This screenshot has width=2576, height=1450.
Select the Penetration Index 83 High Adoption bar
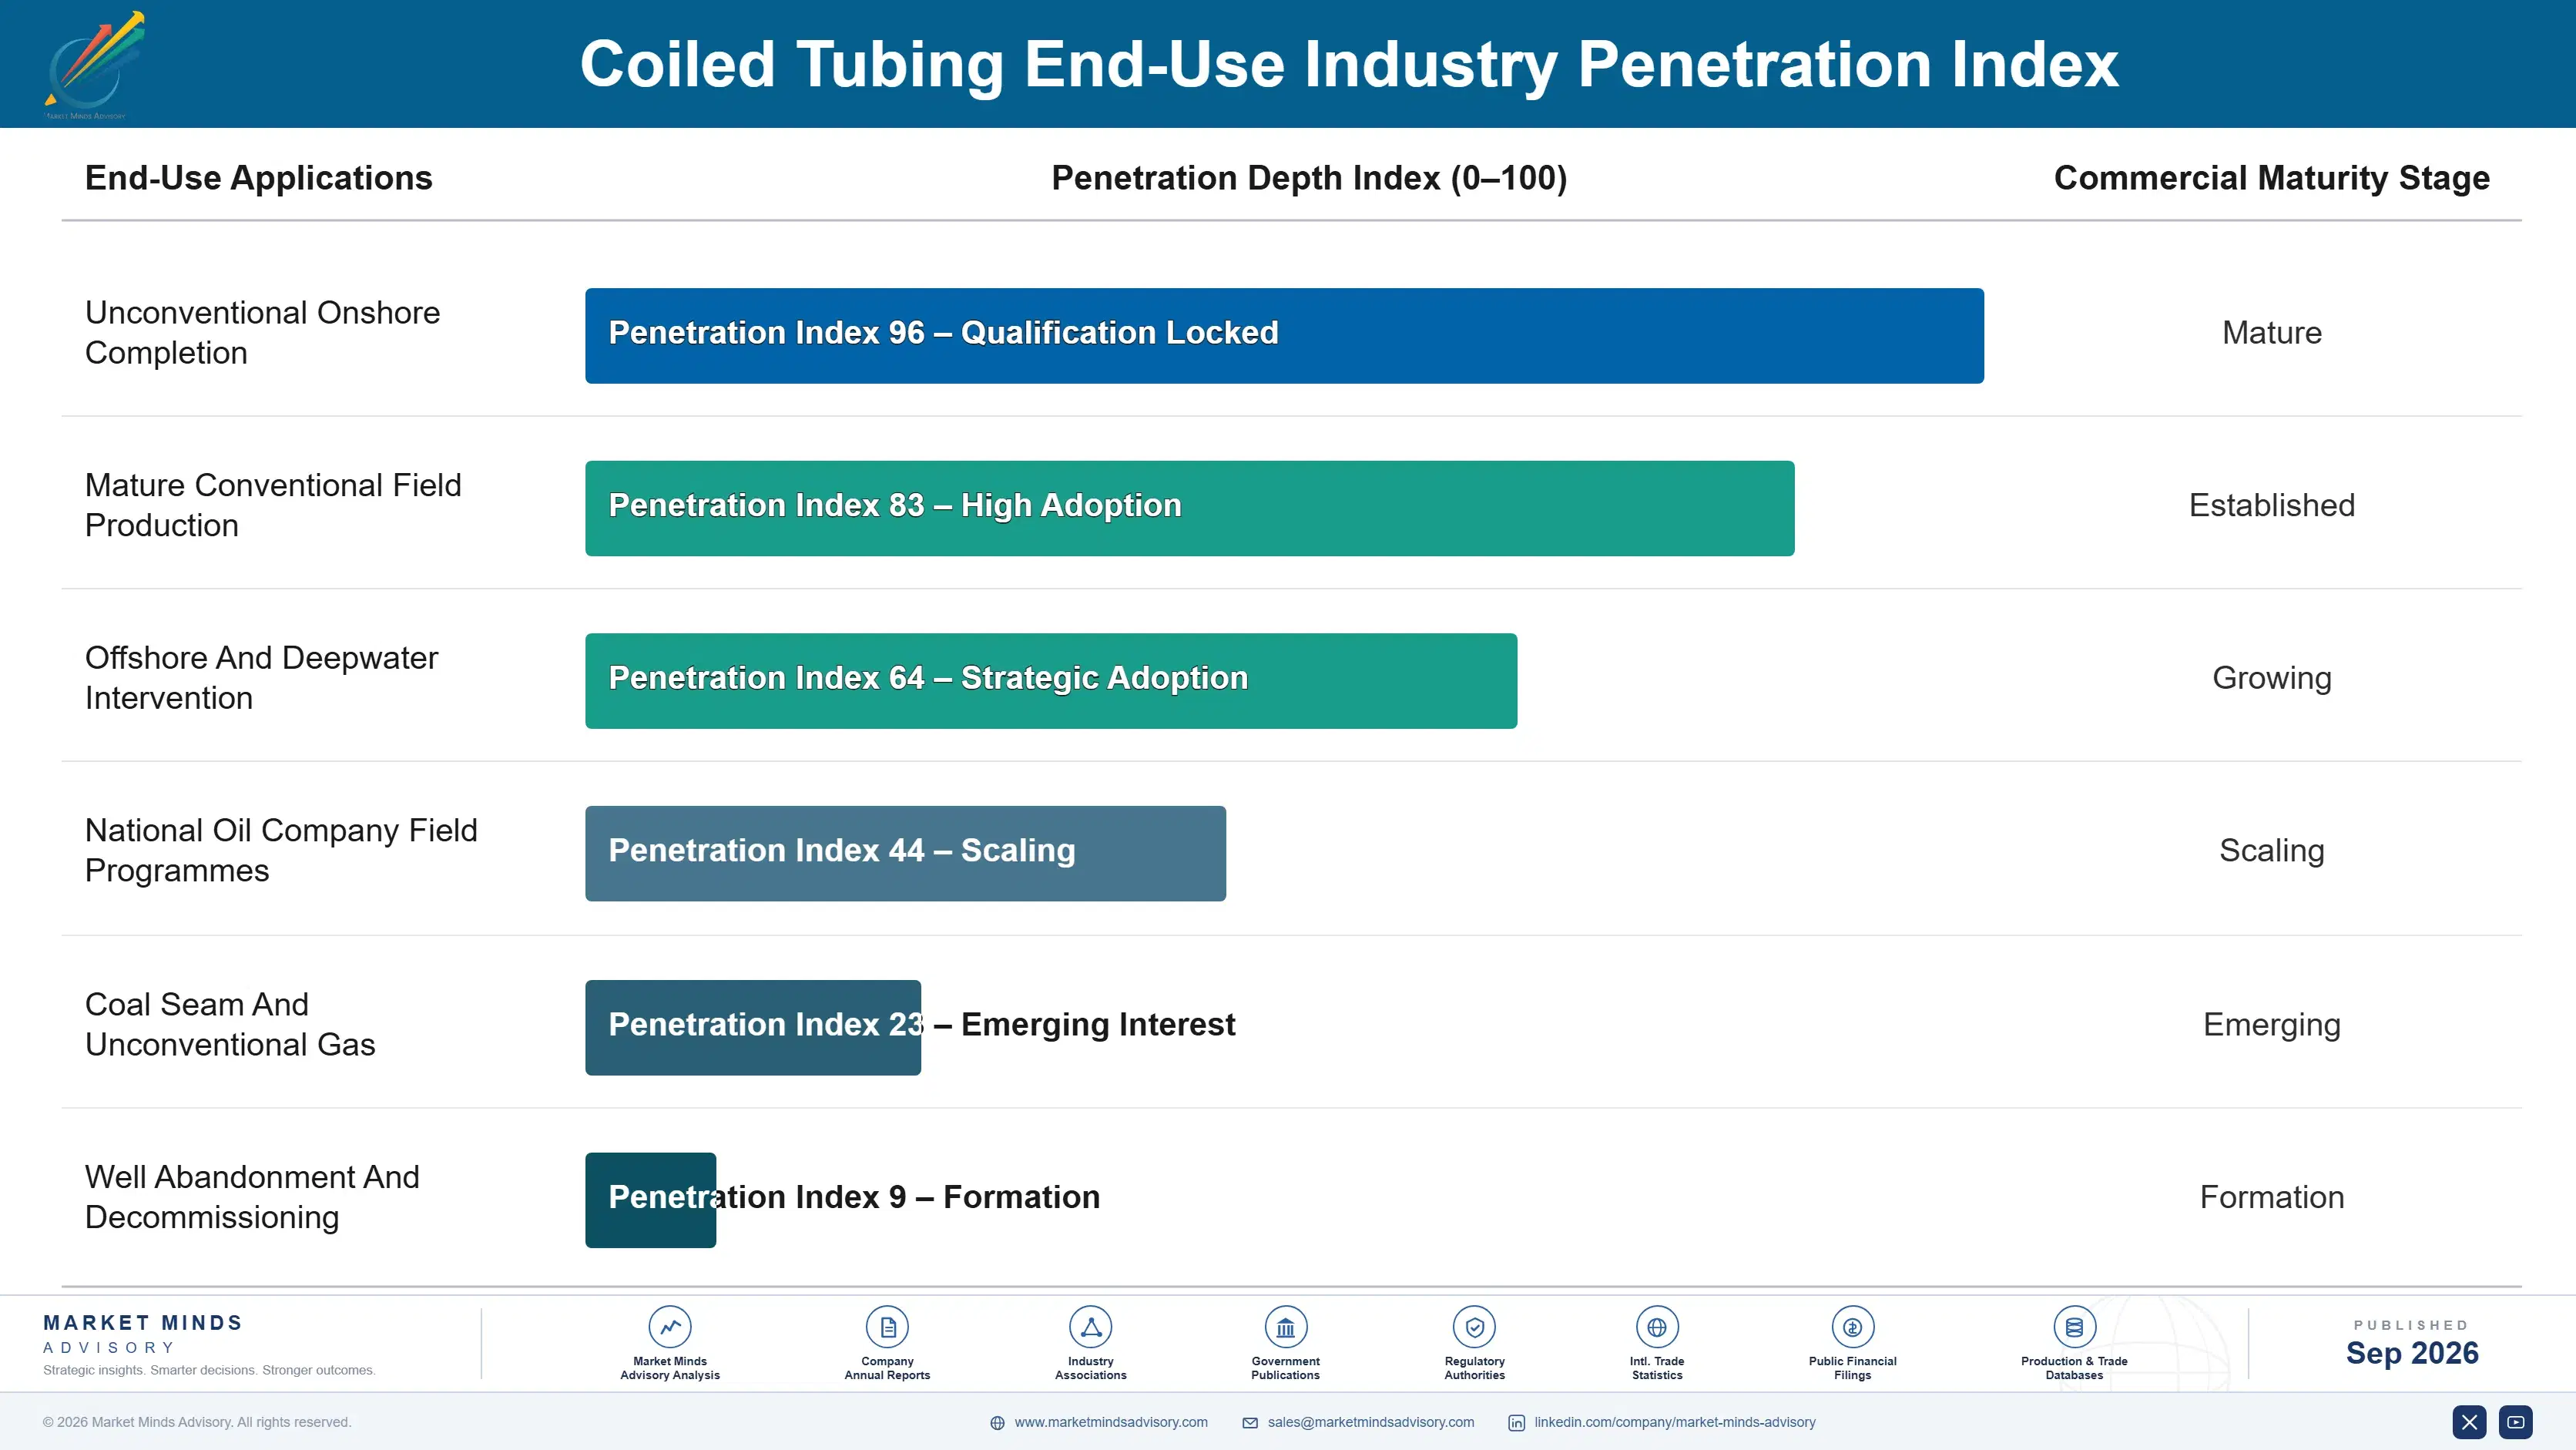(1190, 508)
